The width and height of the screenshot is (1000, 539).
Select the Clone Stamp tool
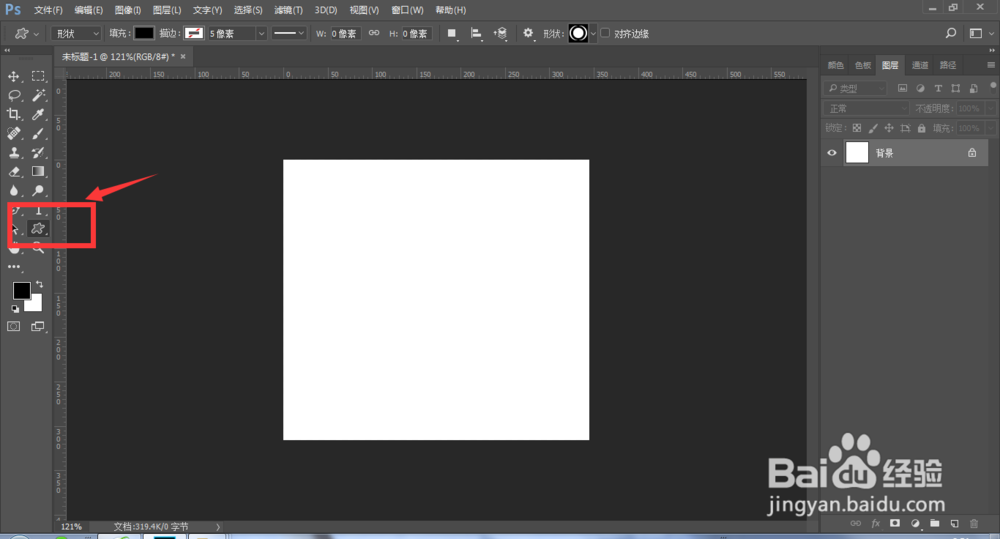pyautogui.click(x=13, y=152)
